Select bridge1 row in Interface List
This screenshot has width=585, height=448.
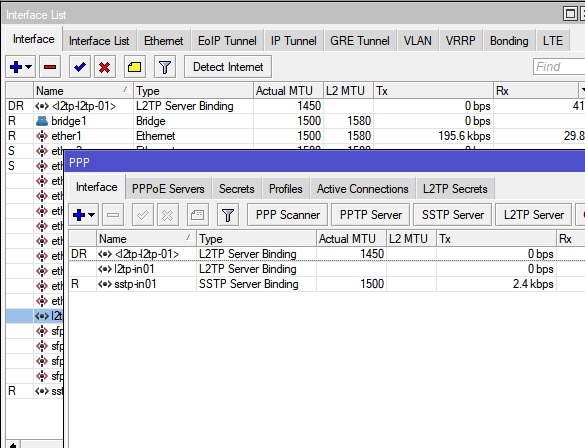pos(295,121)
